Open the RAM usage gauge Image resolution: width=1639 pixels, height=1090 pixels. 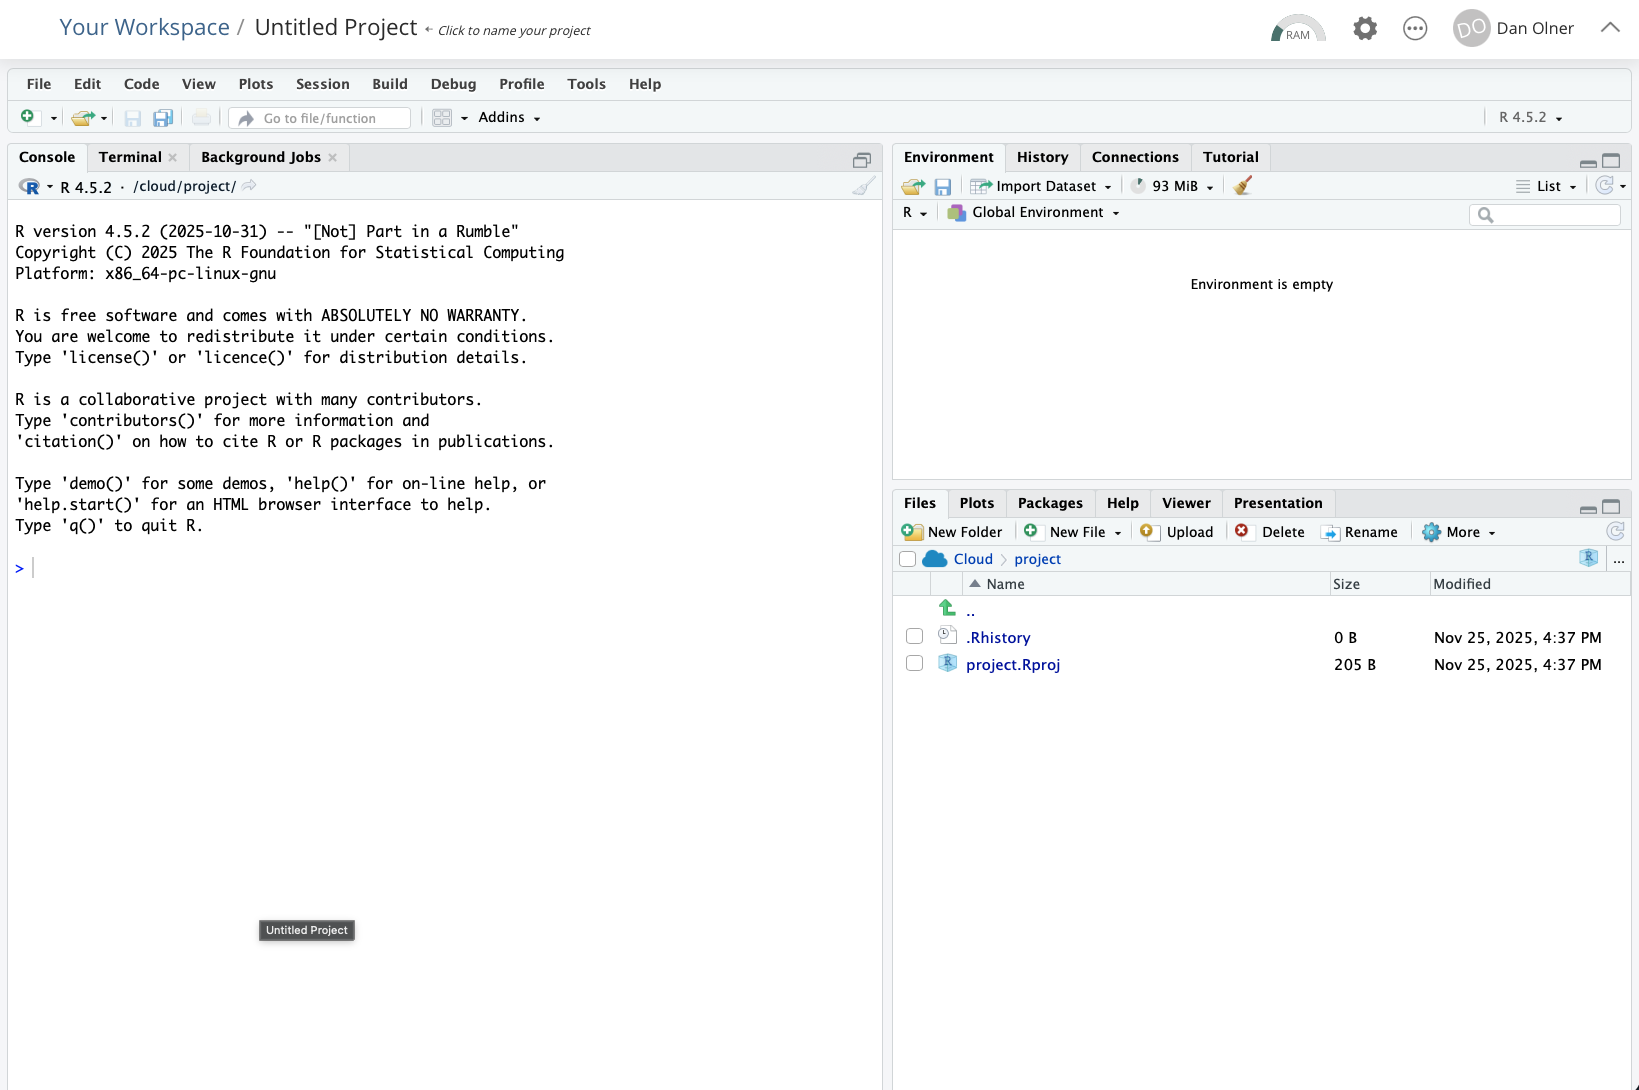(1297, 29)
